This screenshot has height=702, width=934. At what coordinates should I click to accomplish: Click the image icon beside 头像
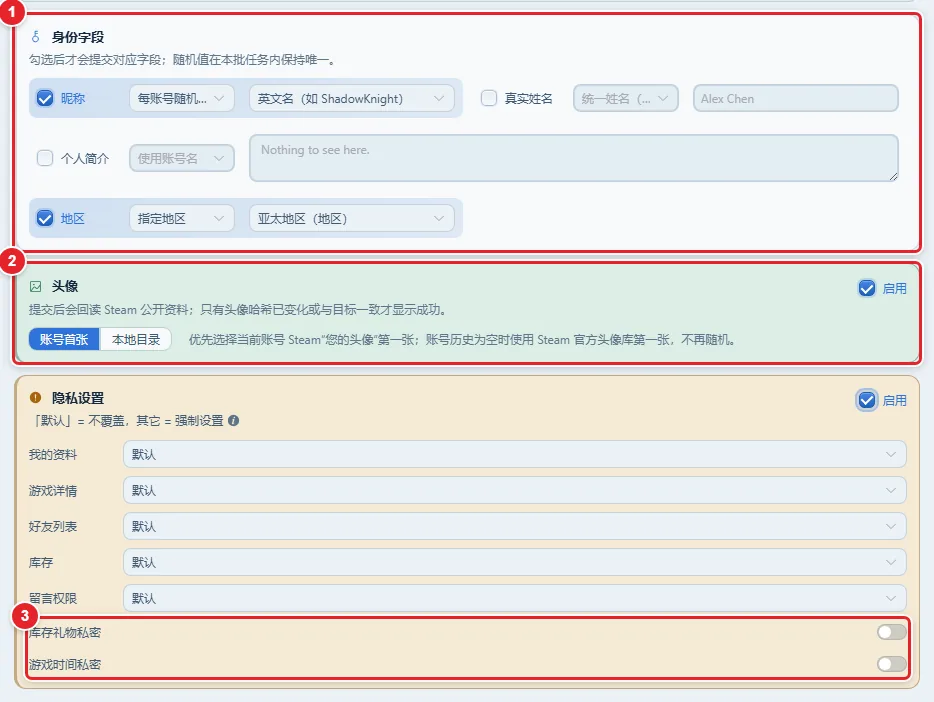[36, 286]
